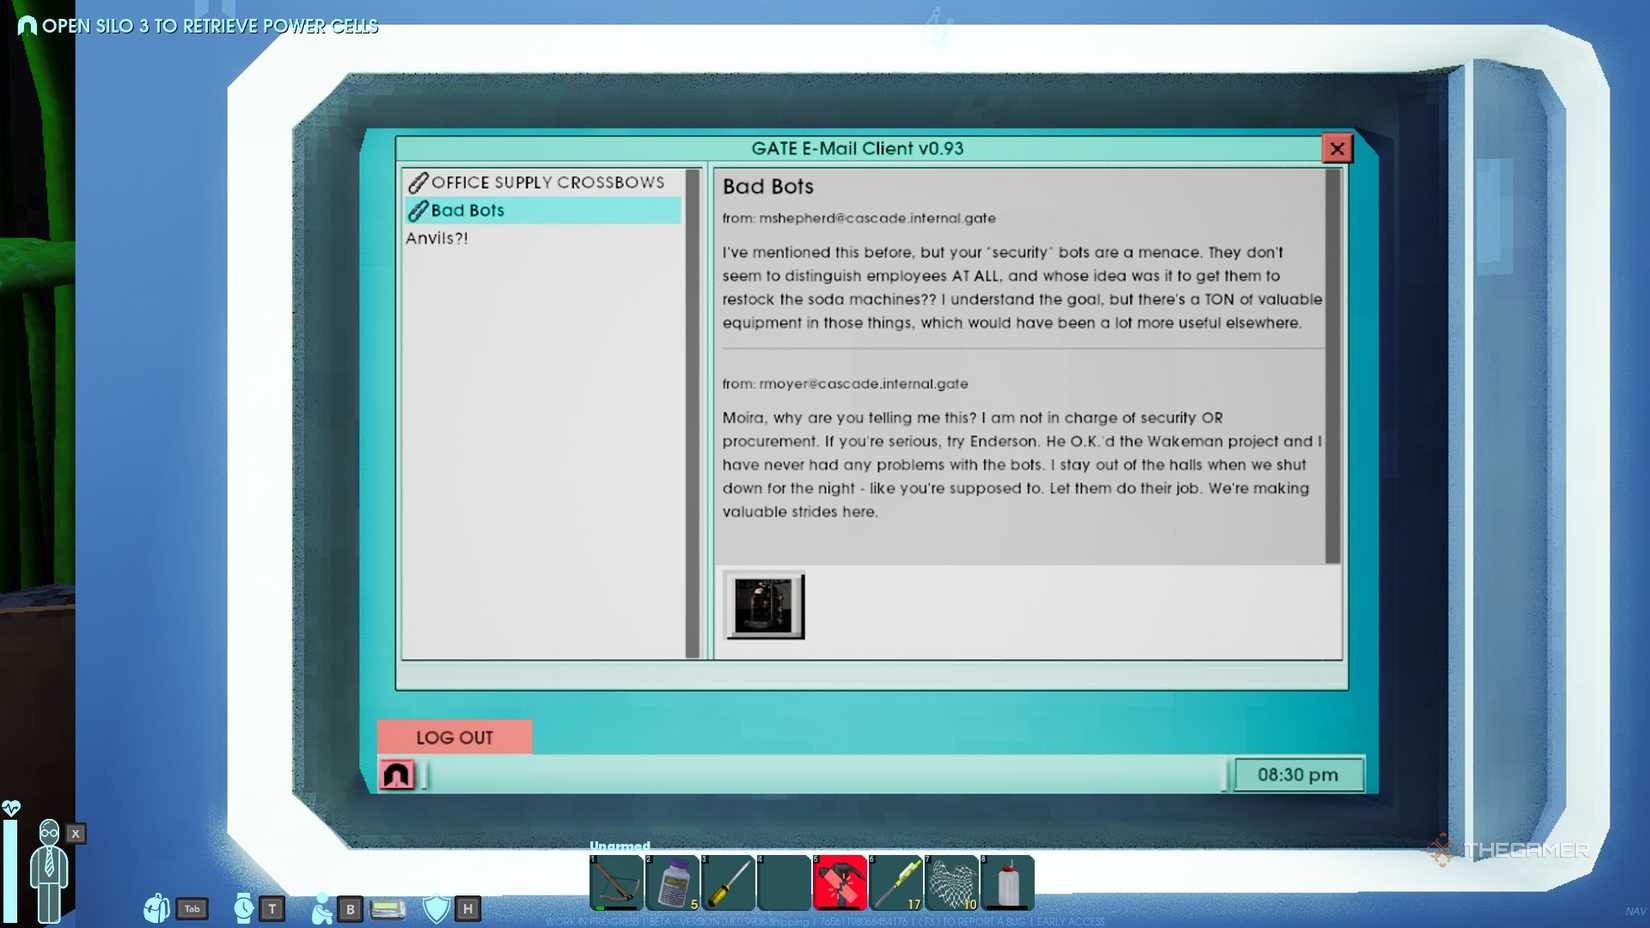Screen dimensions: 1650x928
Task: Click the wristwatch time icon
Action: [243, 908]
